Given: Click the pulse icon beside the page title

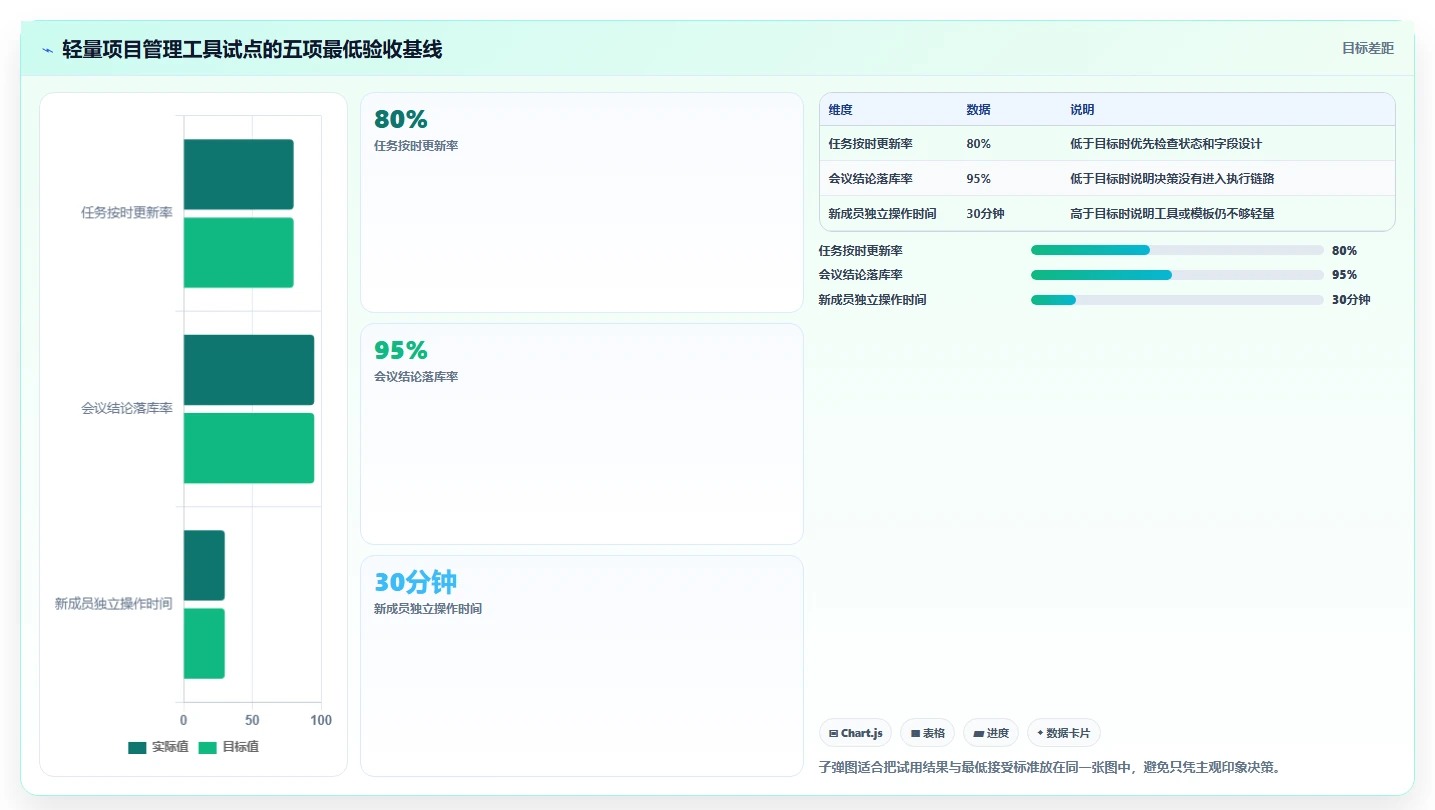Looking at the screenshot, I should pyautogui.click(x=48, y=50).
